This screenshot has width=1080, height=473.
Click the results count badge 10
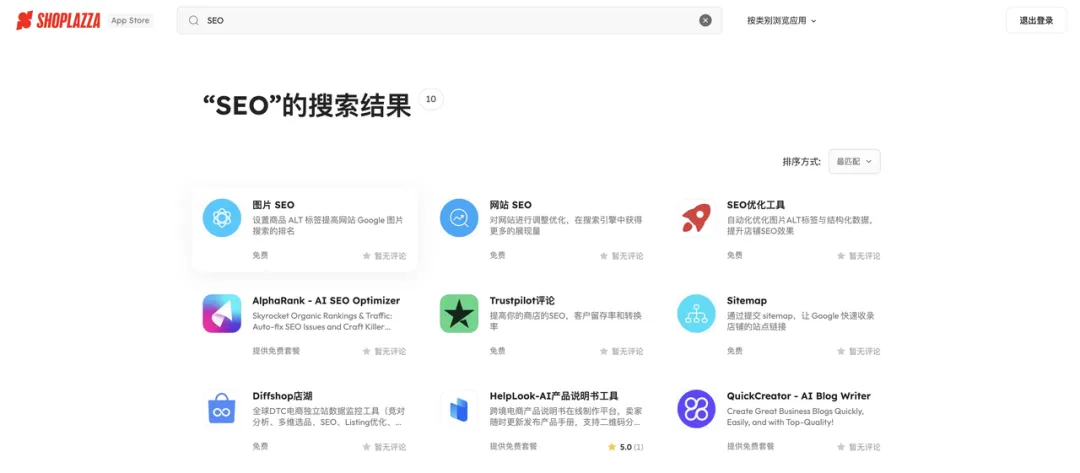tap(431, 99)
